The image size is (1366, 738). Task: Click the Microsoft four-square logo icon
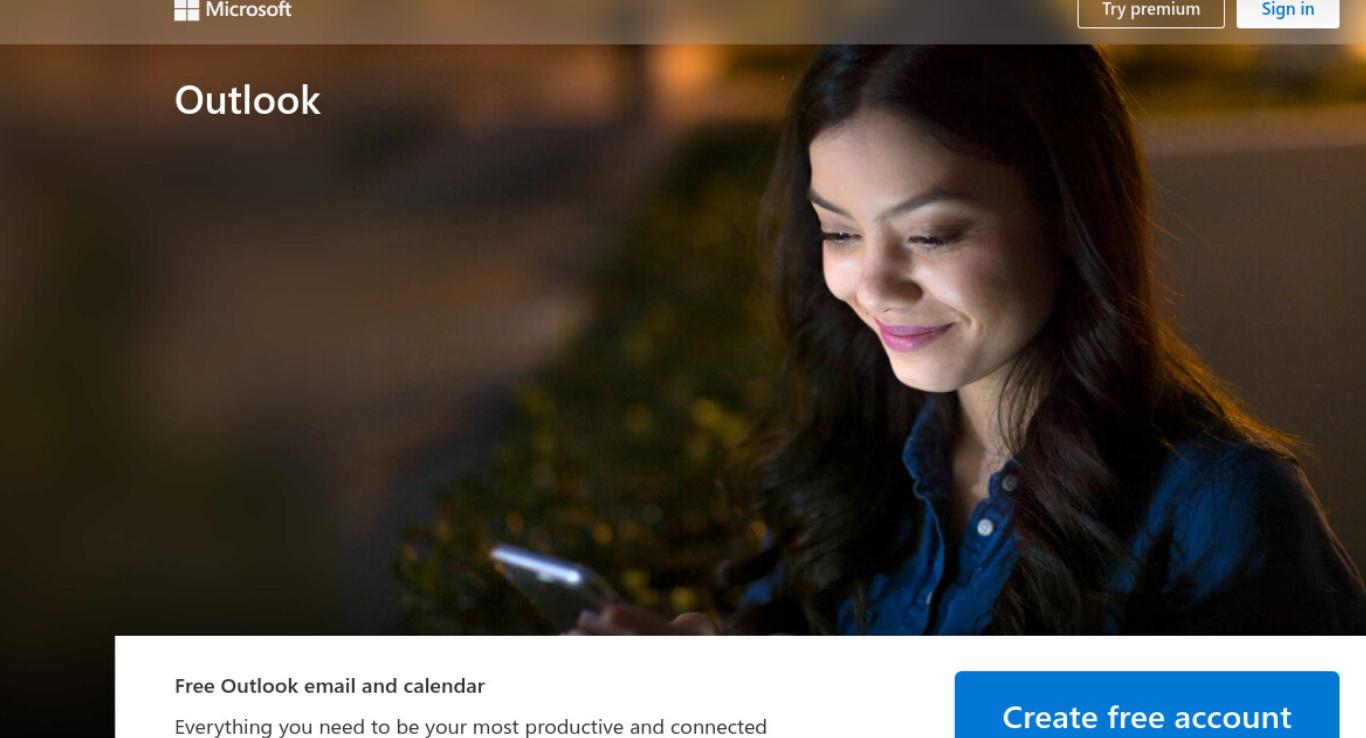186,9
